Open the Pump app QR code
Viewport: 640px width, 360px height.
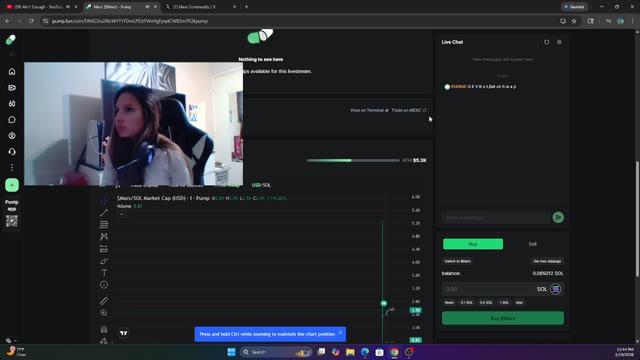(x=12, y=221)
